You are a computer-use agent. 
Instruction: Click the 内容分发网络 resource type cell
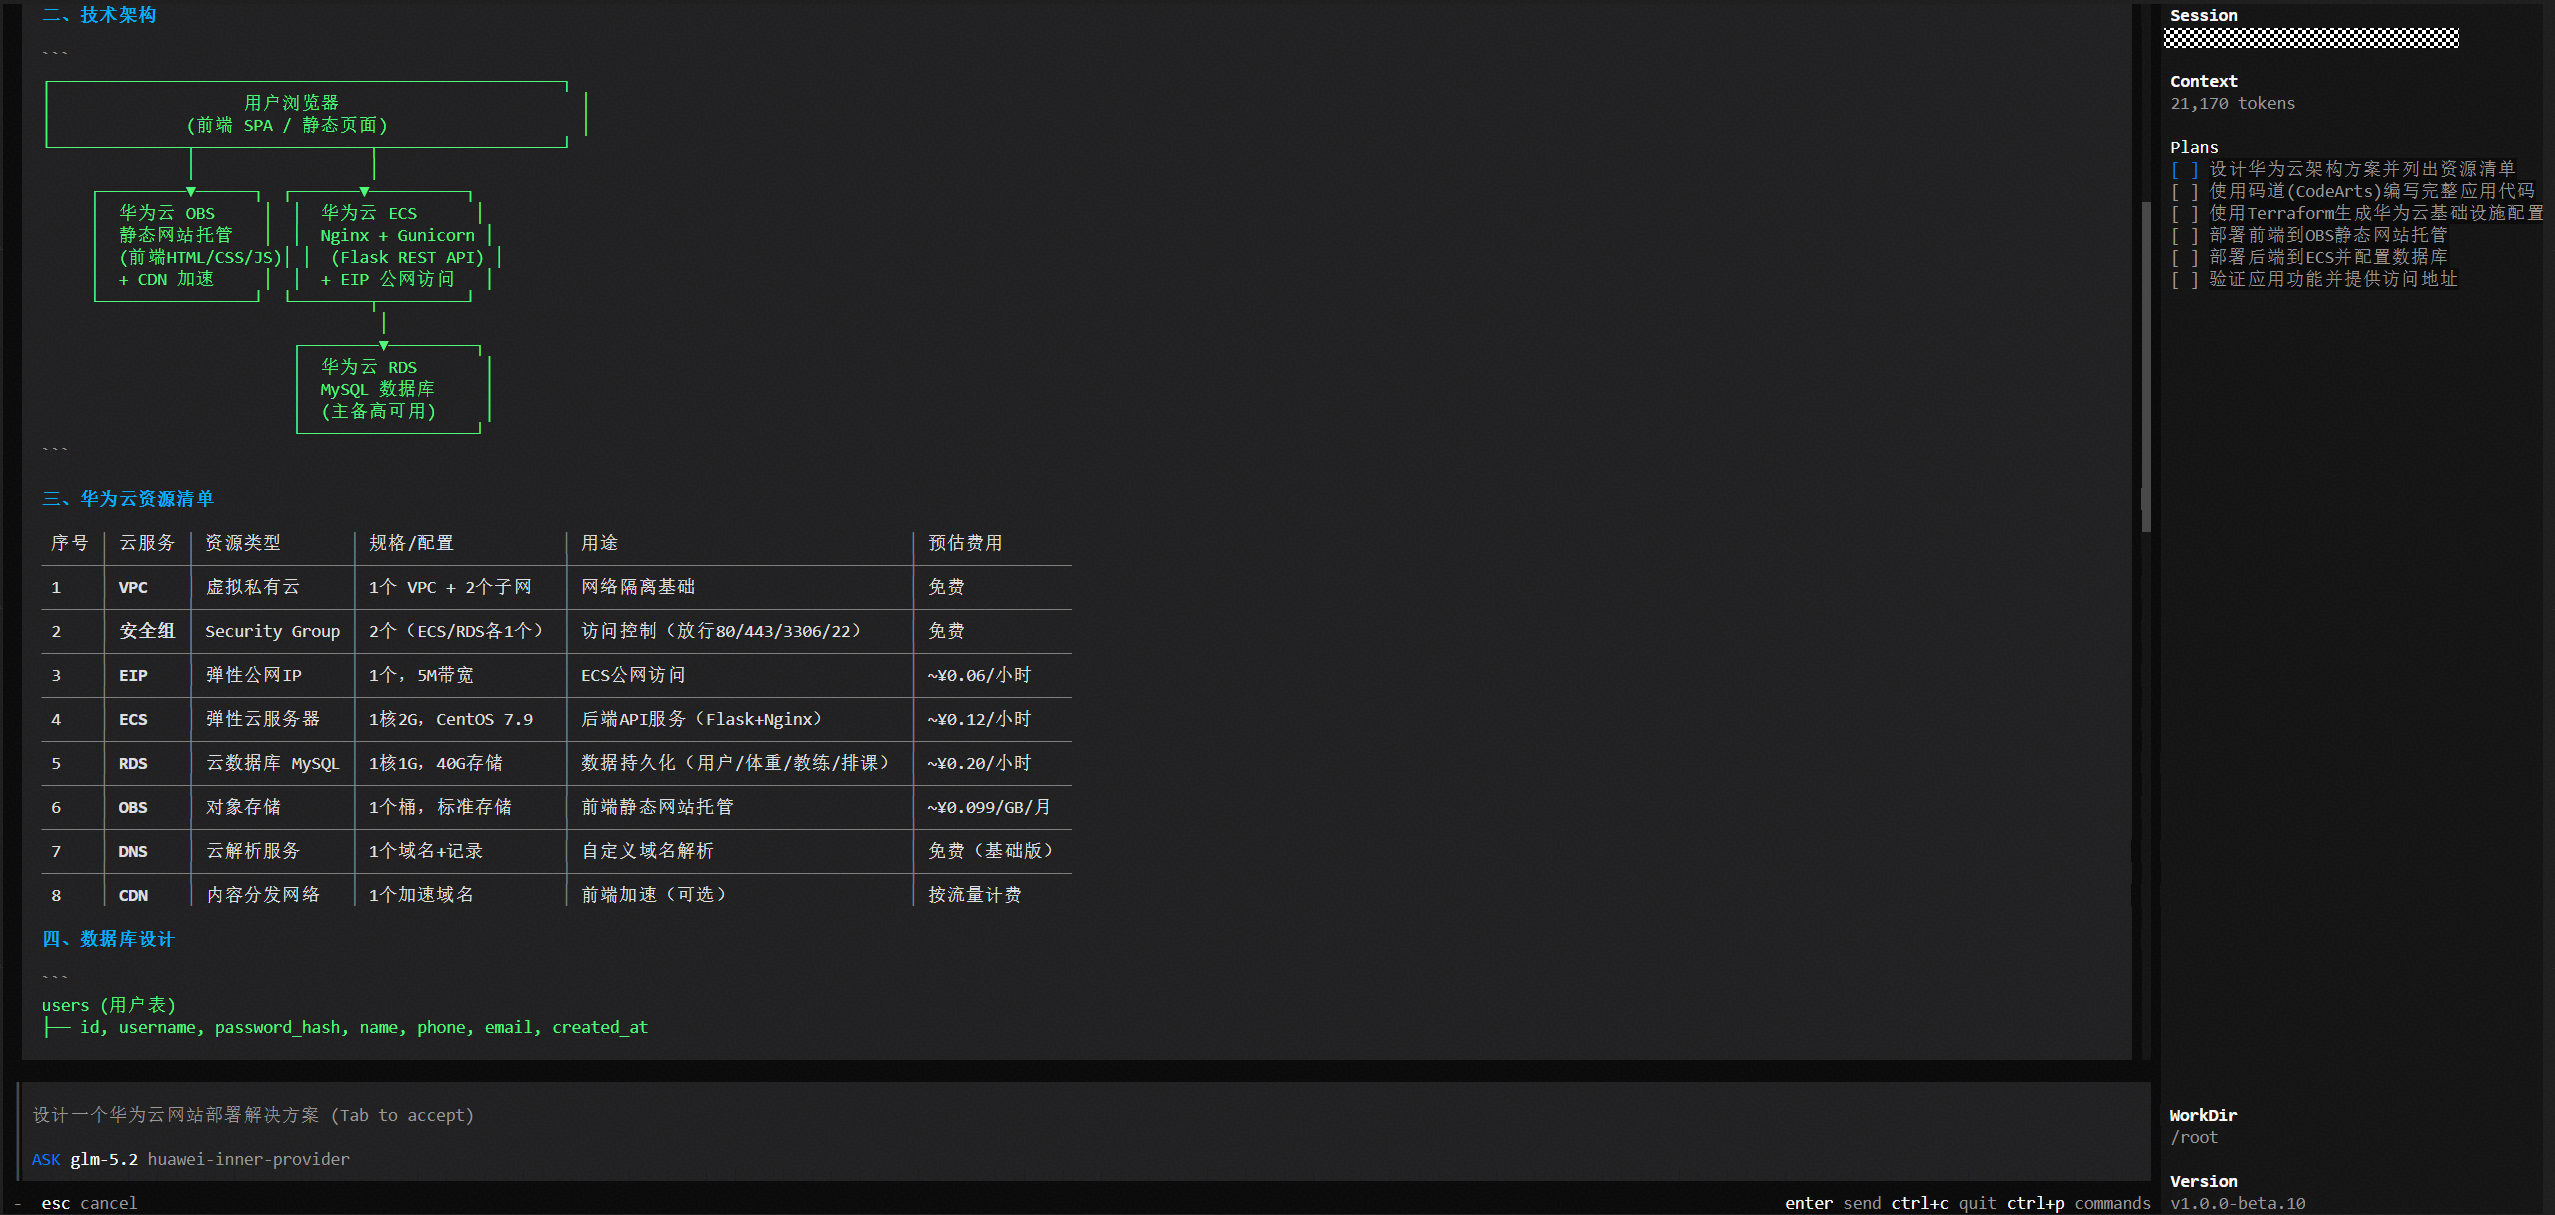click(x=263, y=895)
